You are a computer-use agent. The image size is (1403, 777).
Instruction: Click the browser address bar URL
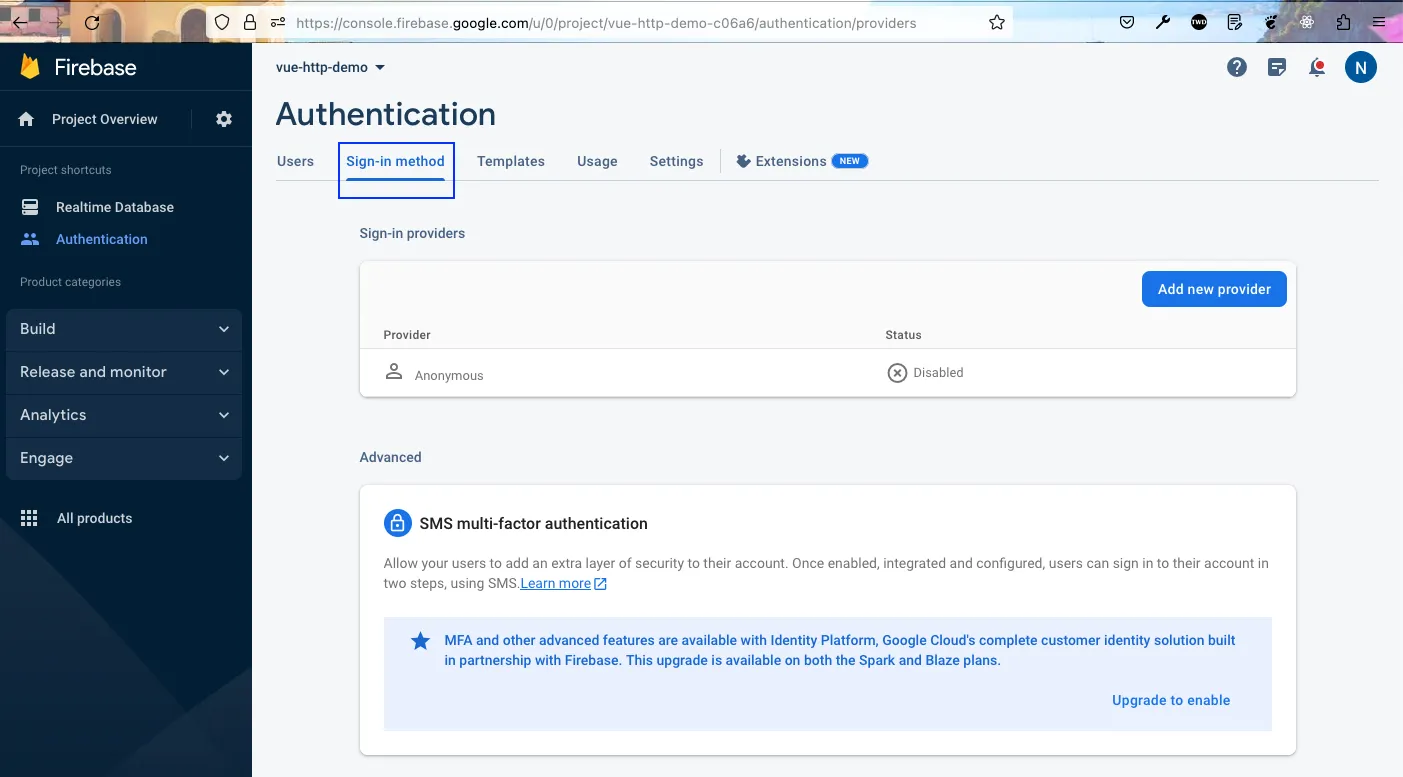point(606,22)
